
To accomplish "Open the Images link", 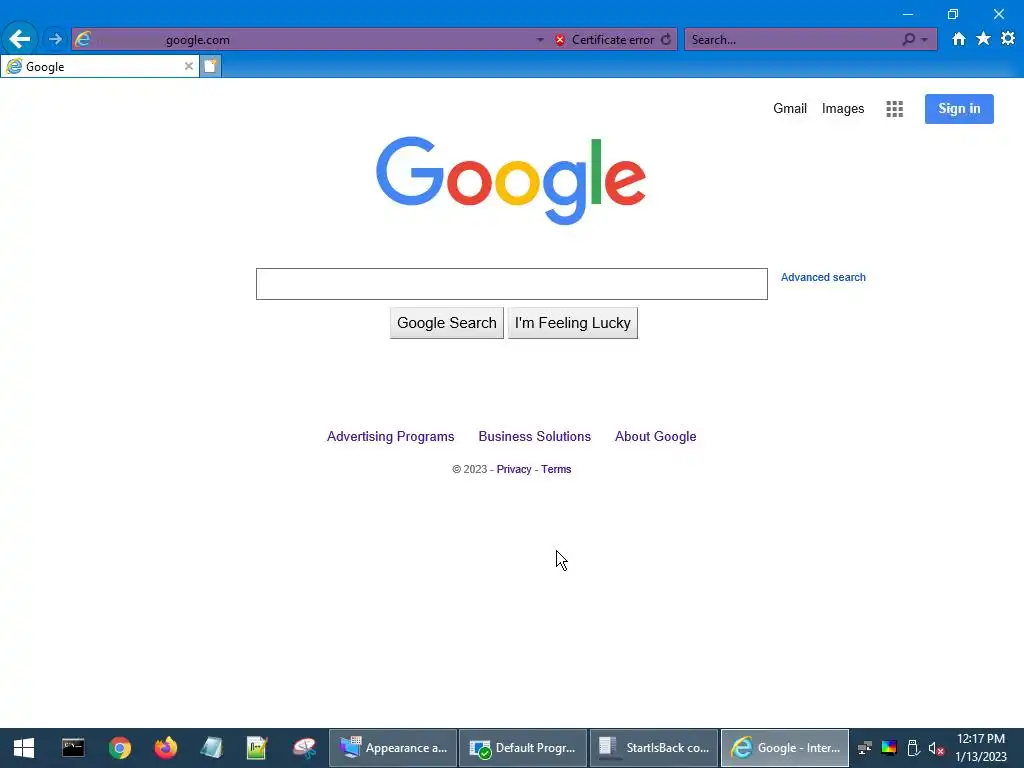I will point(842,108).
